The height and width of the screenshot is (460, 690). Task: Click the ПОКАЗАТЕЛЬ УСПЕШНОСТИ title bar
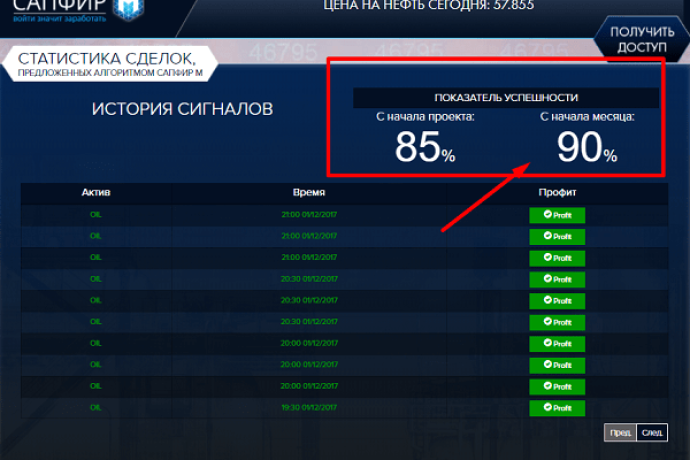tap(506, 98)
